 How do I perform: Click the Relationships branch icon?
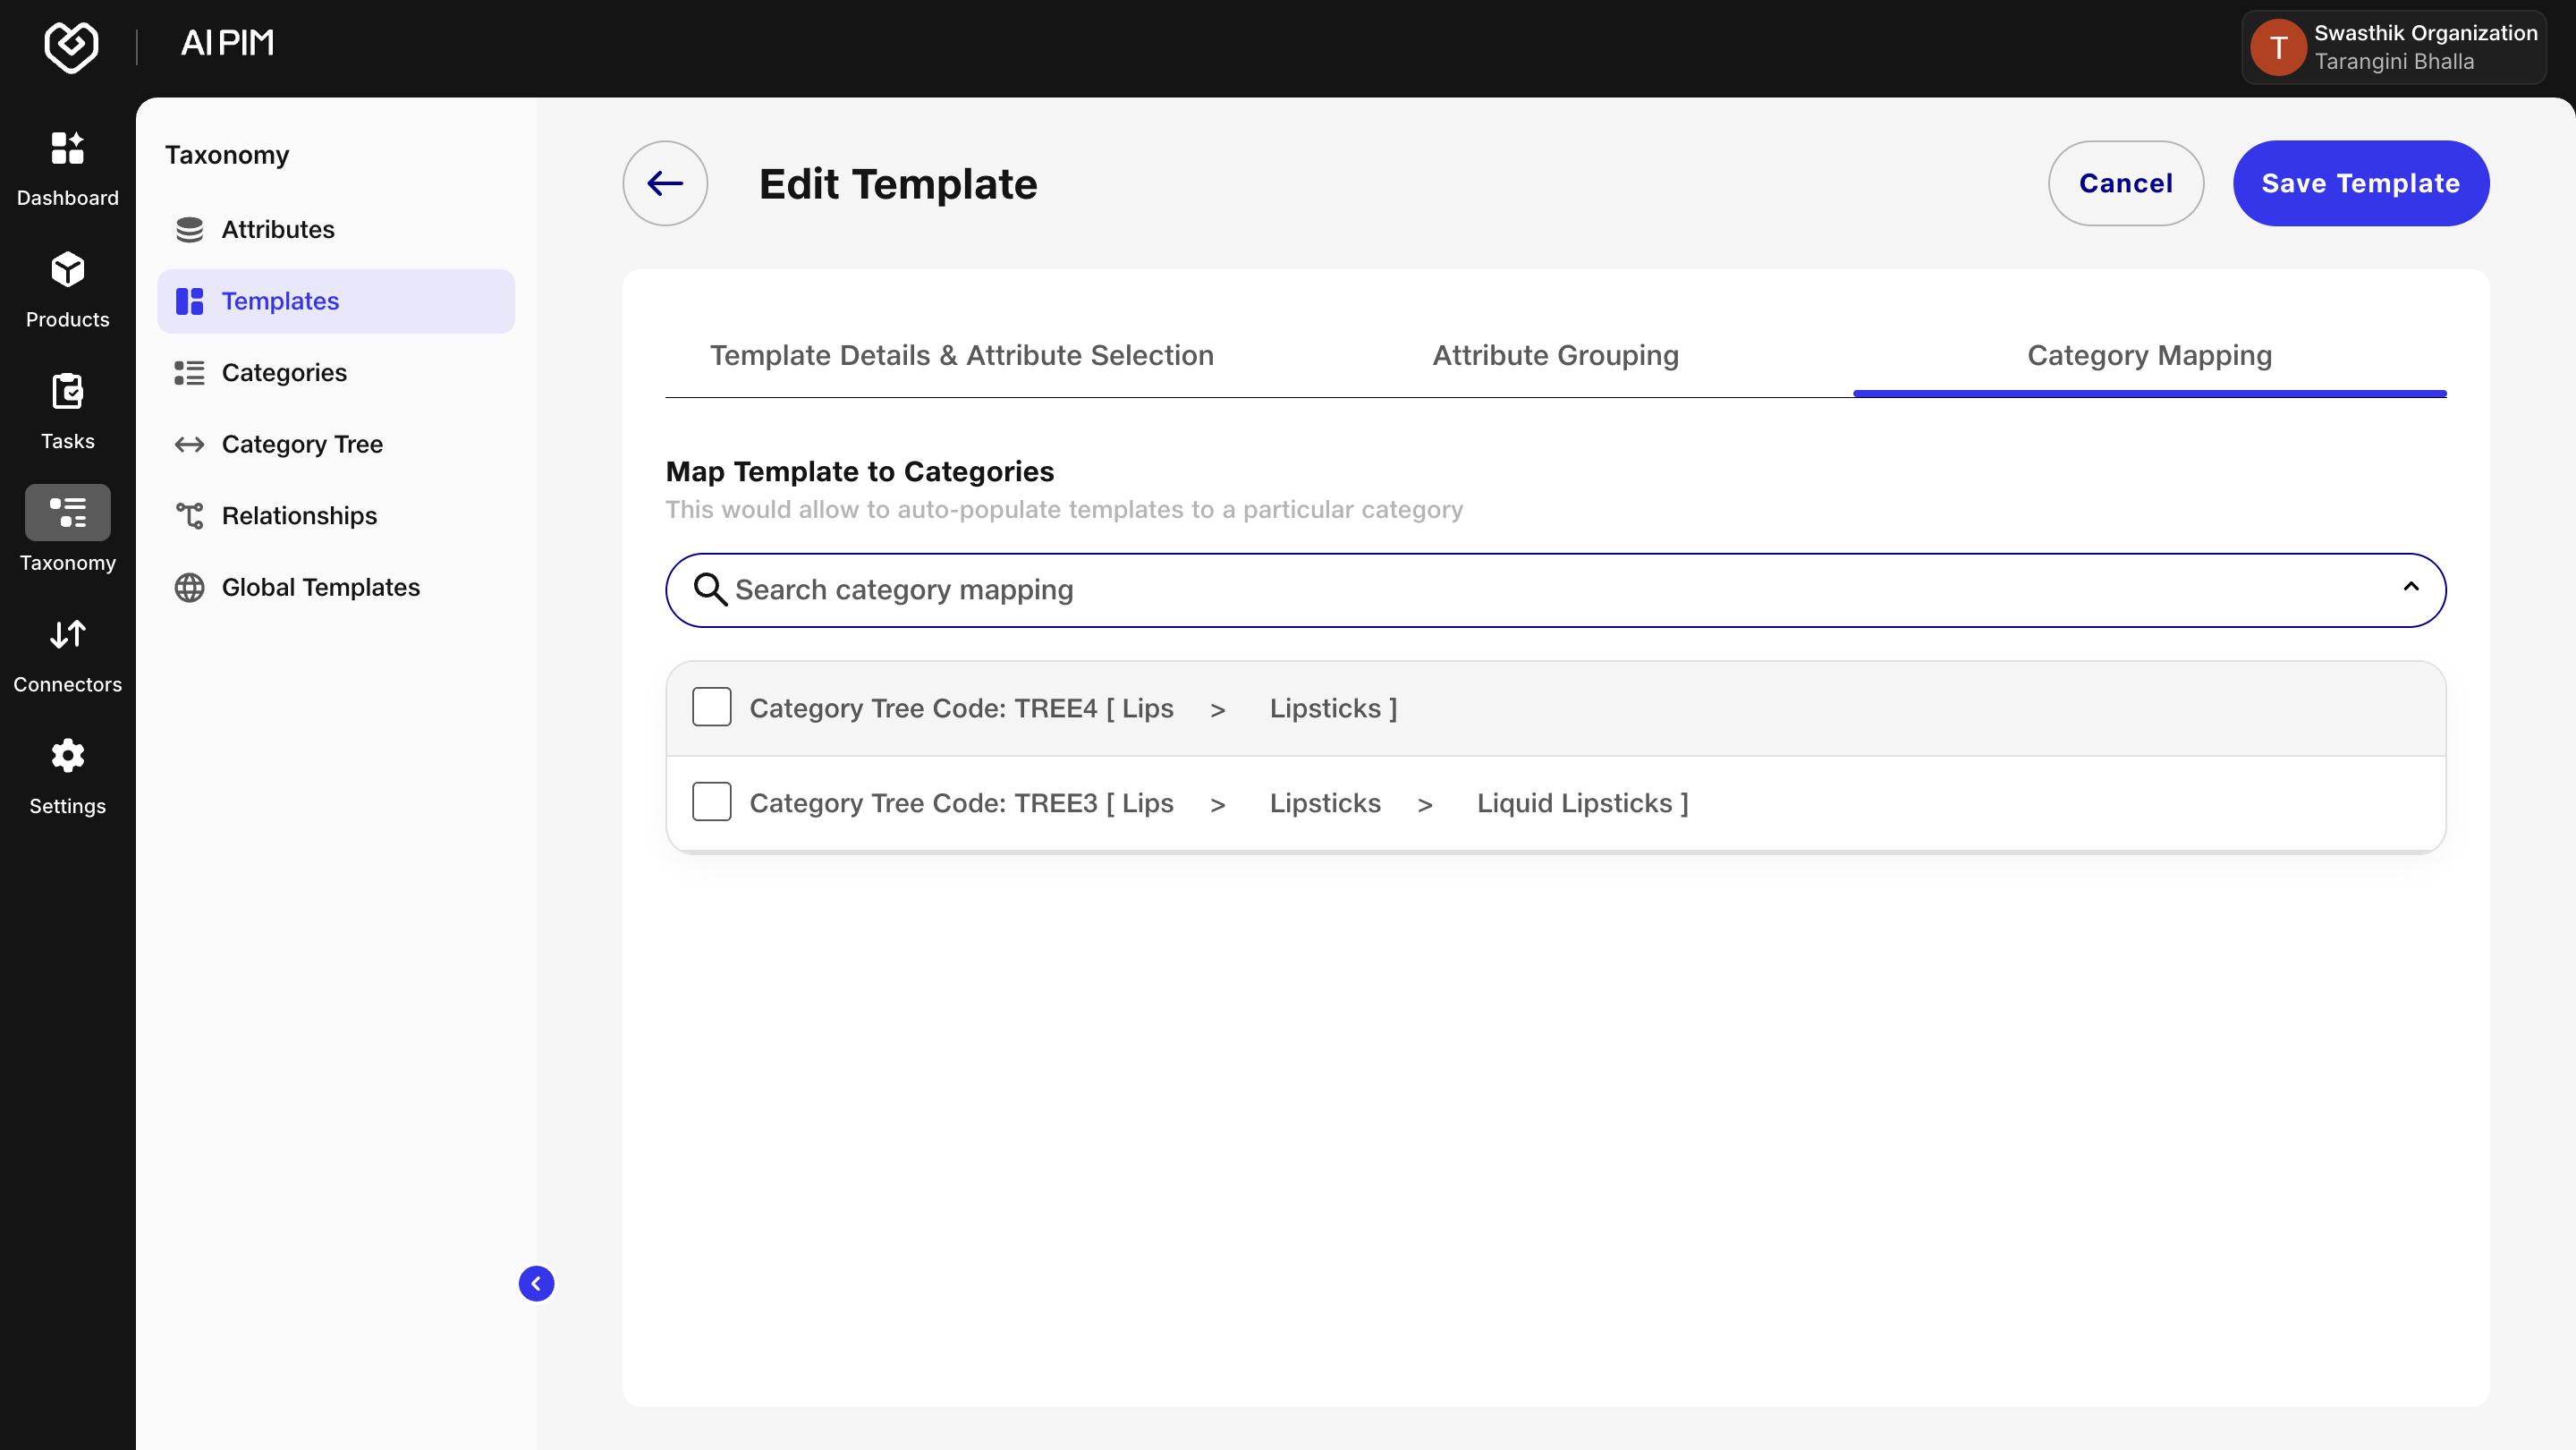189,516
